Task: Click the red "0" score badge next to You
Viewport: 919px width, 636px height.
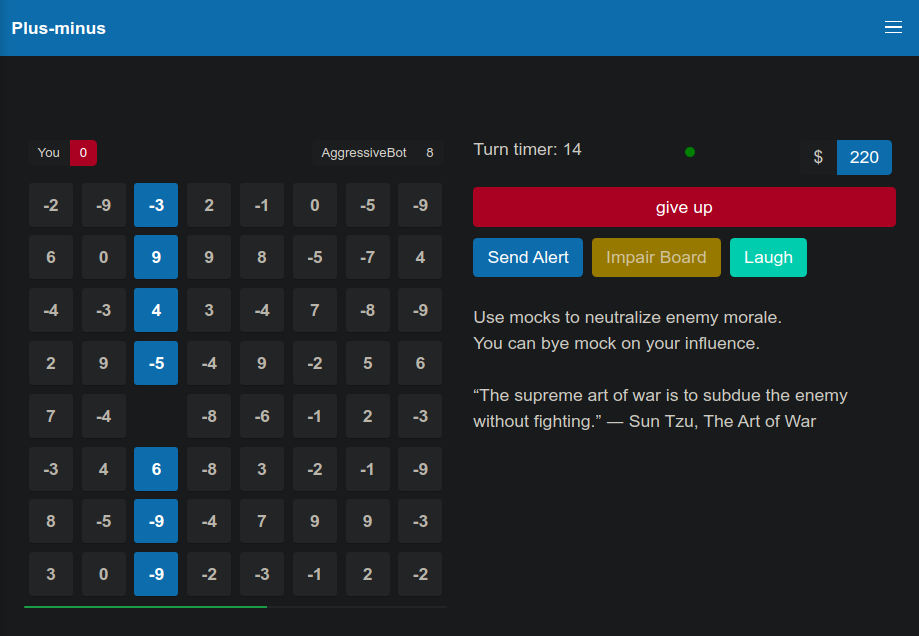Action: pyautogui.click(x=83, y=153)
